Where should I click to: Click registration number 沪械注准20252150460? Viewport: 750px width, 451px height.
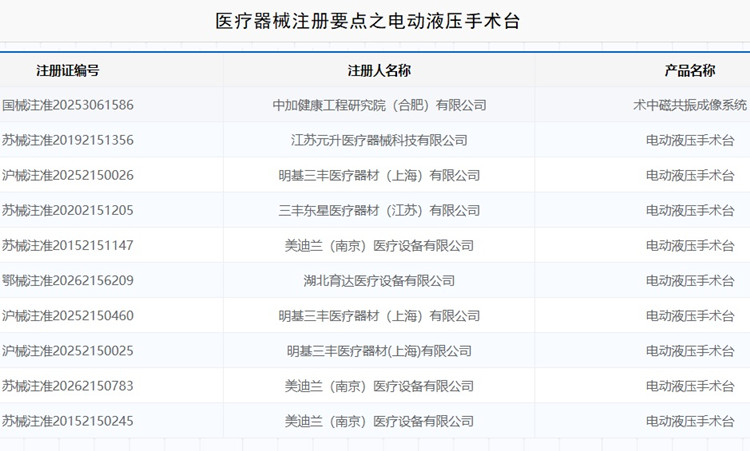point(68,316)
